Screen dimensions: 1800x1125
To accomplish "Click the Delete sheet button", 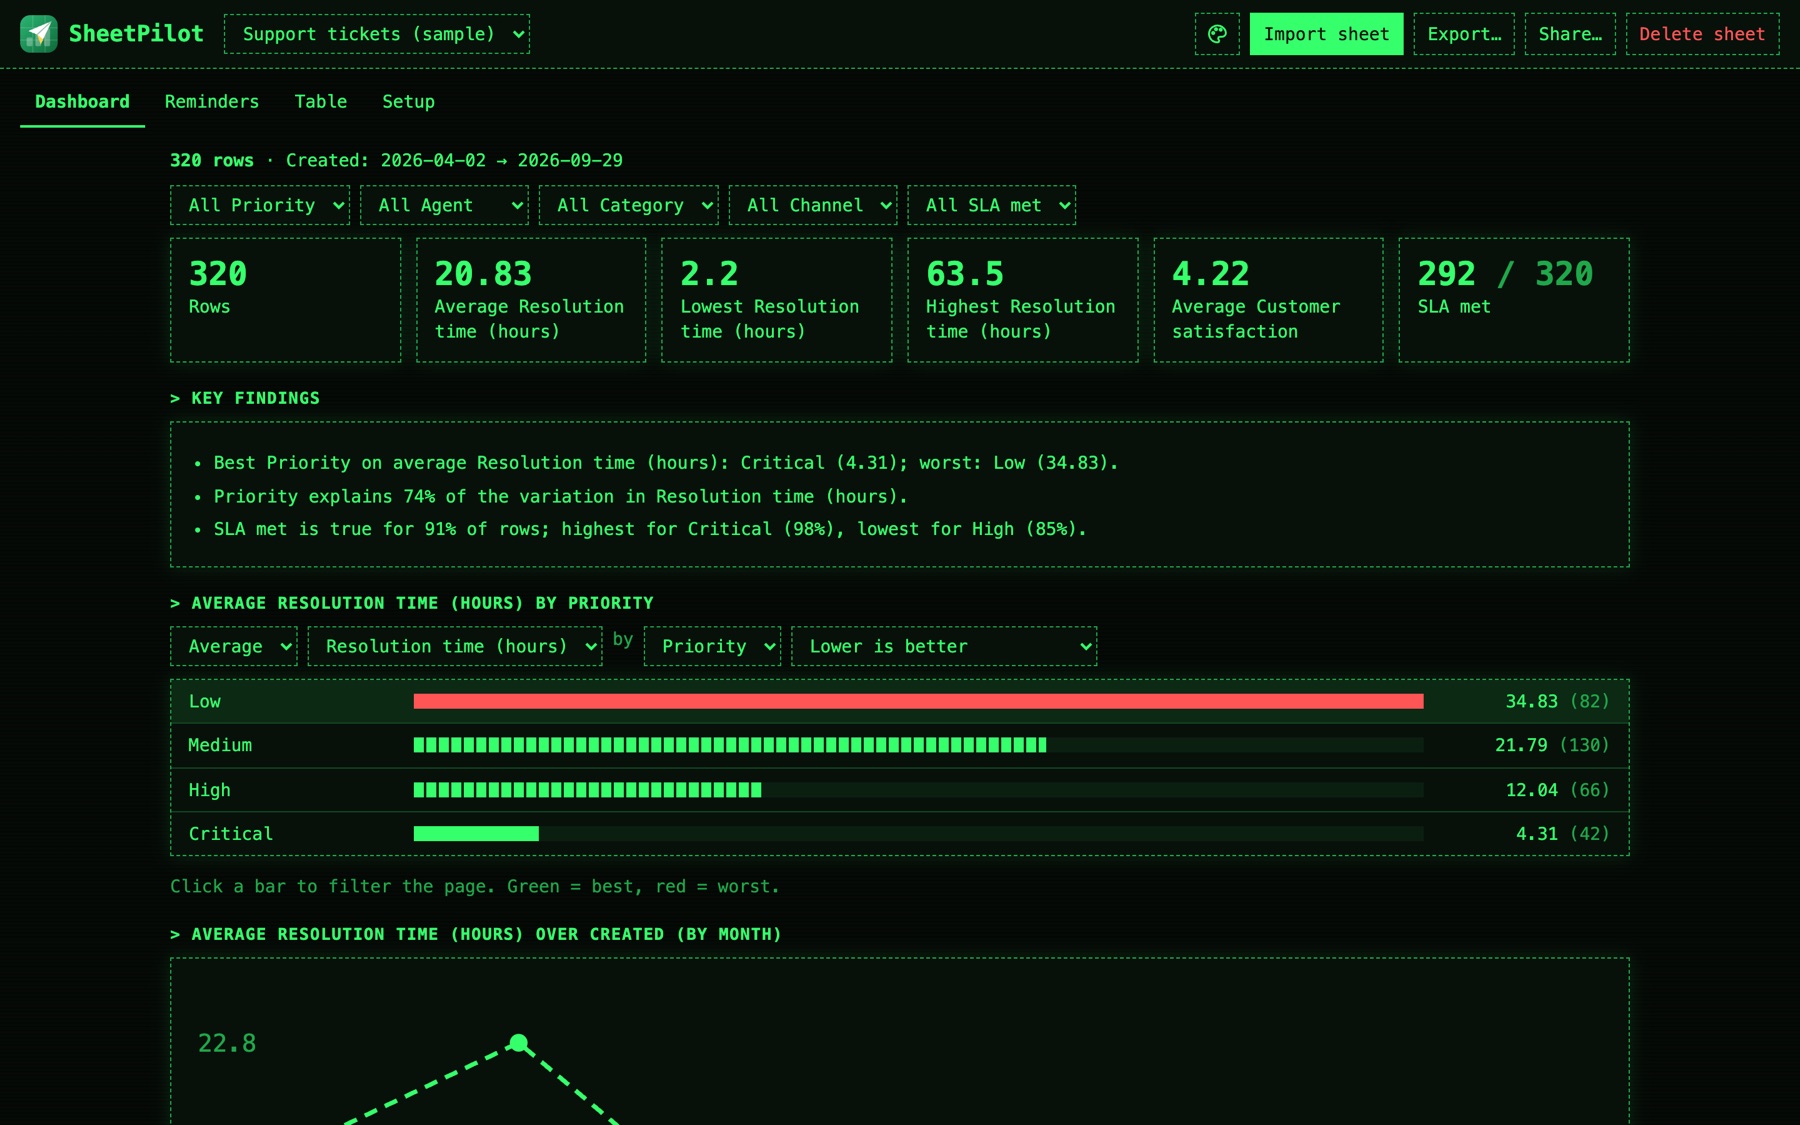I will pos(1702,34).
